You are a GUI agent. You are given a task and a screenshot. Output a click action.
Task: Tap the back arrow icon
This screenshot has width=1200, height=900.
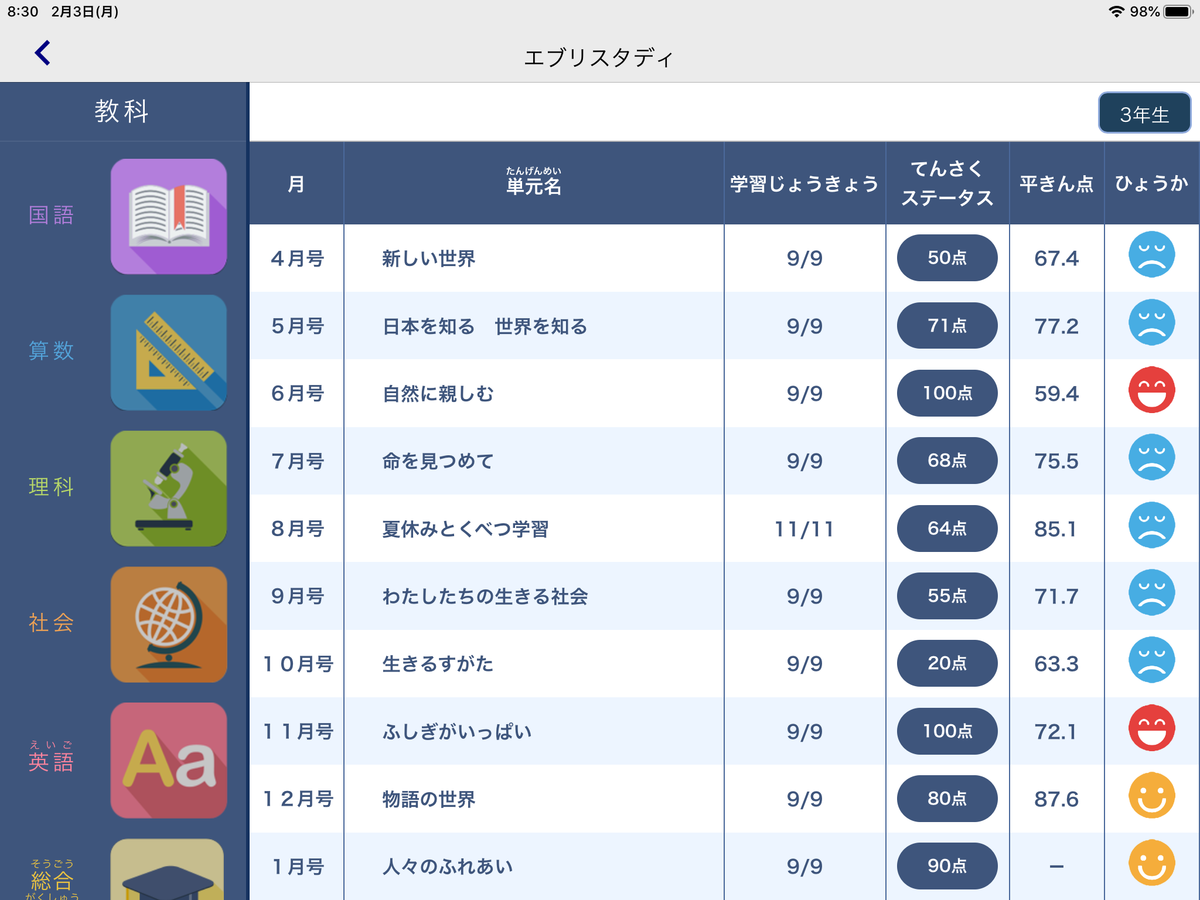coord(42,53)
